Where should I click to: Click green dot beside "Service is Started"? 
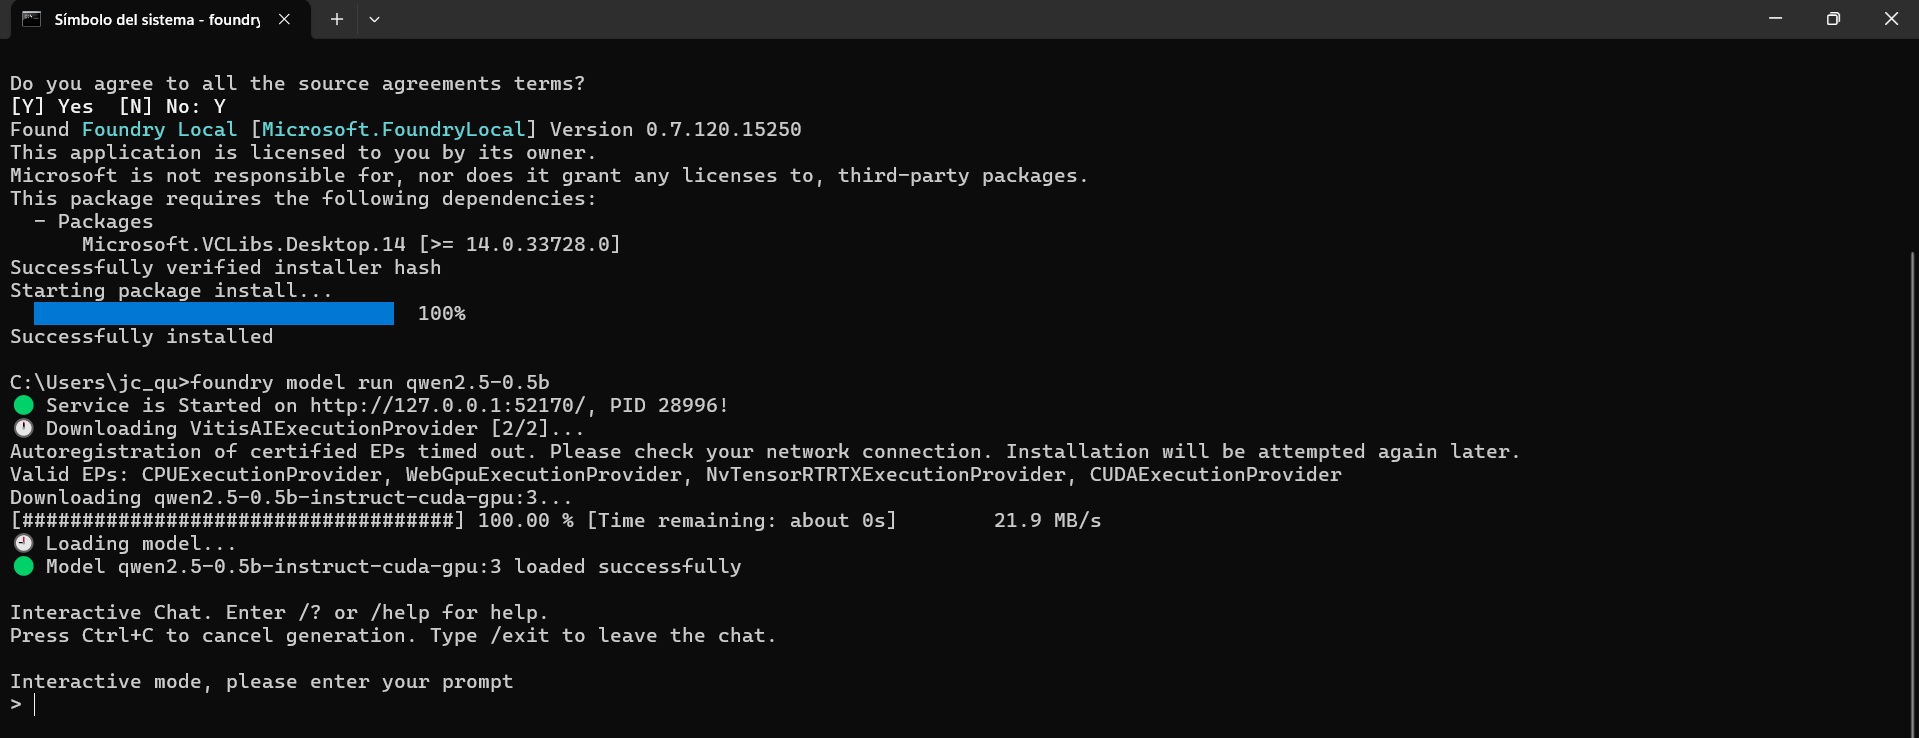(24, 405)
